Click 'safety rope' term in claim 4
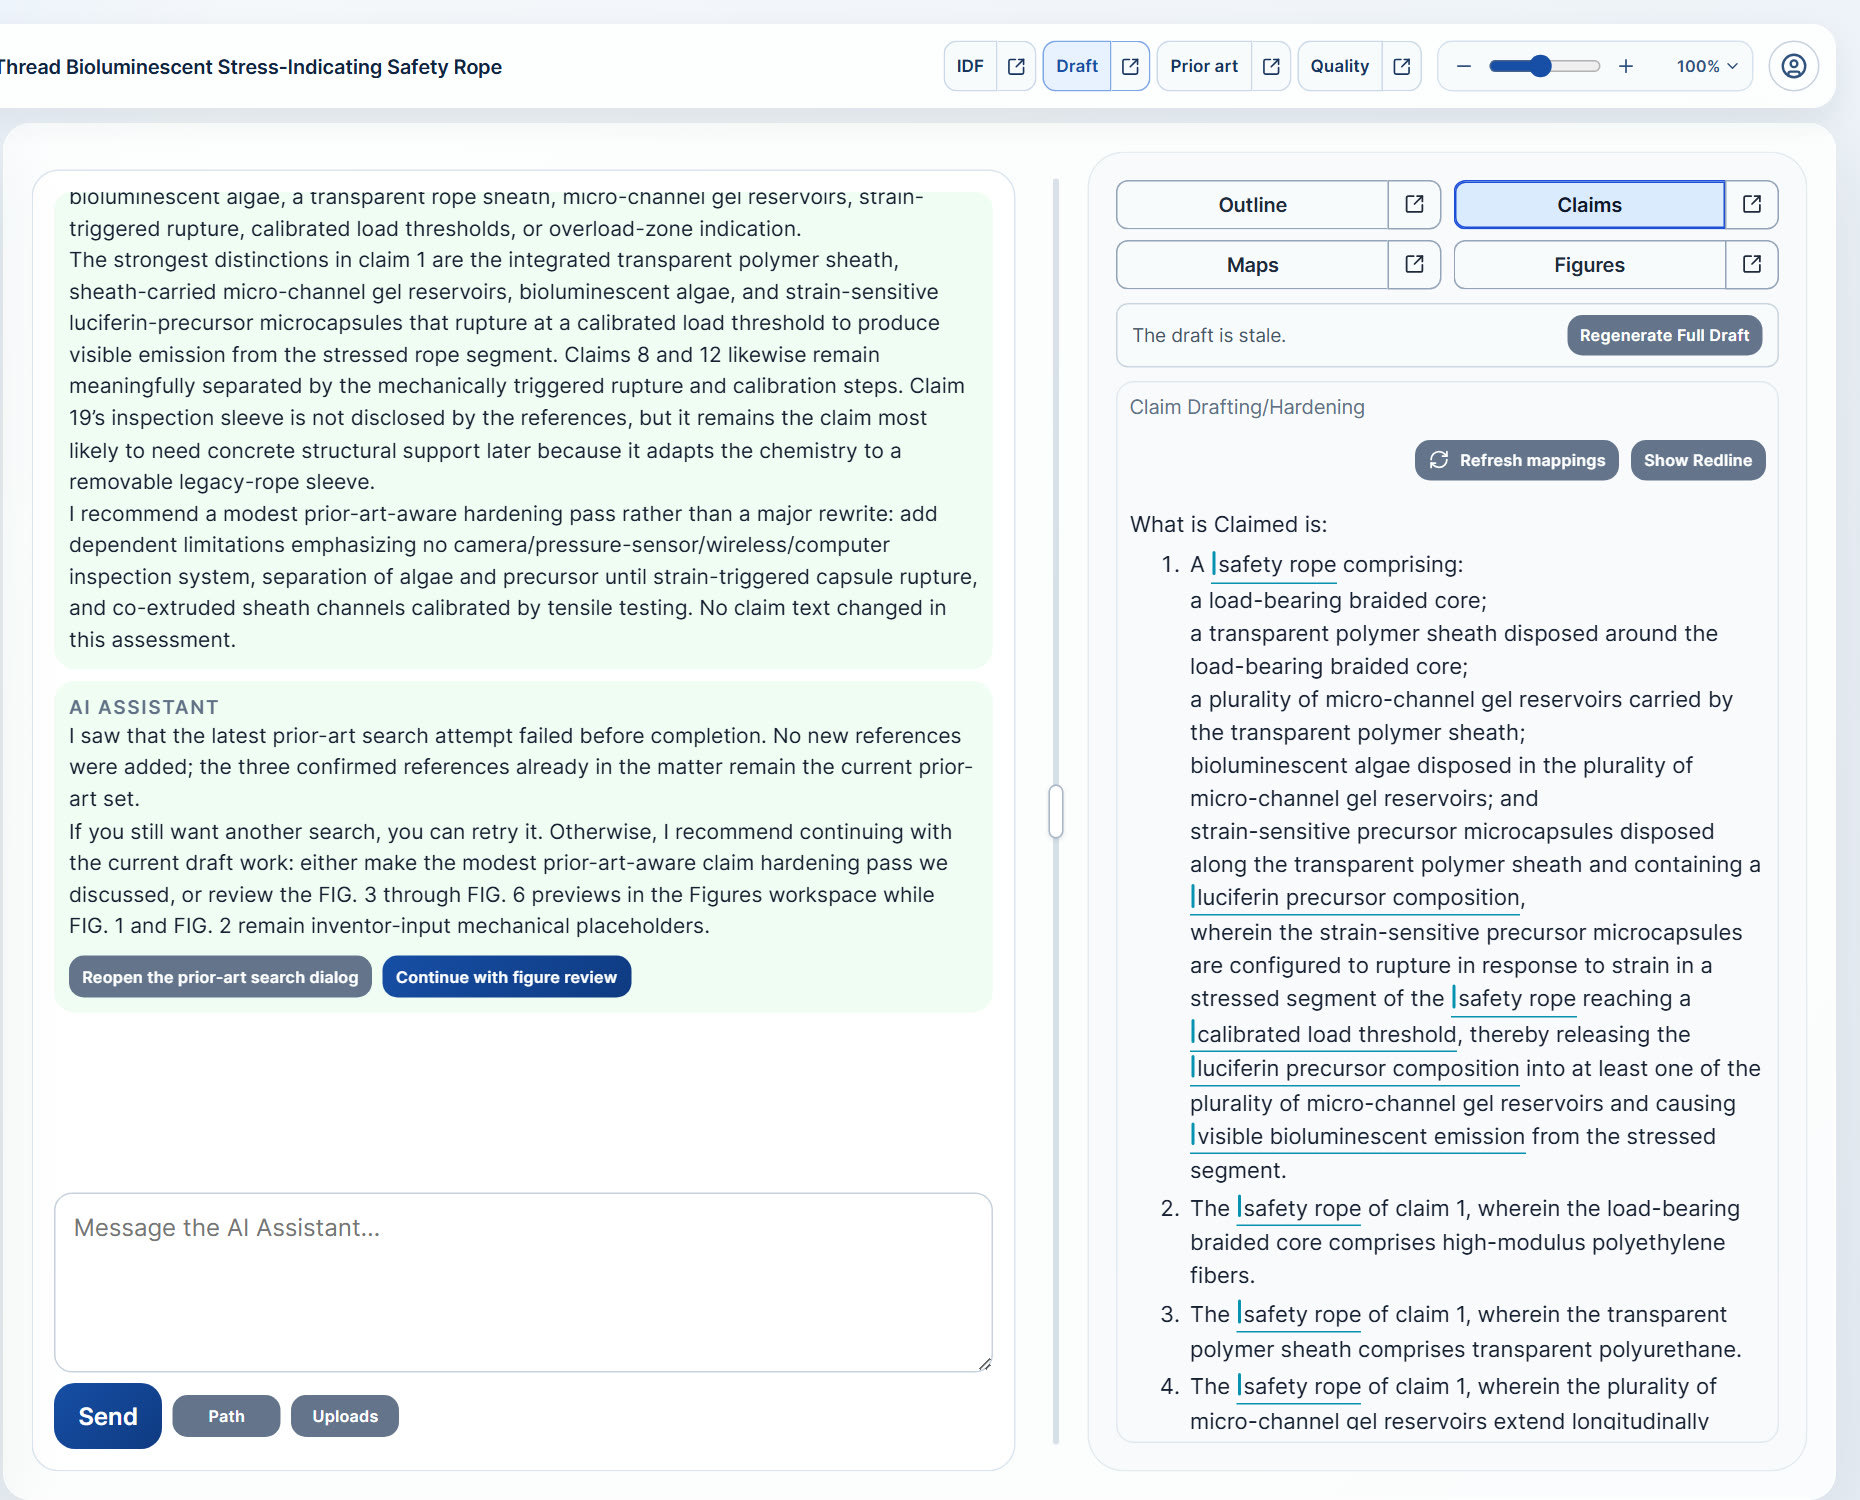Image resolution: width=1860 pixels, height=1500 pixels. point(1300,1387)
